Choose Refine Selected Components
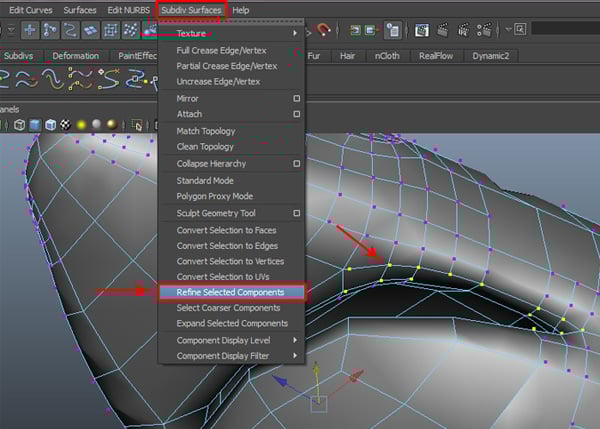The width and height of the screenshot is (600, 429). coord(230,292)
